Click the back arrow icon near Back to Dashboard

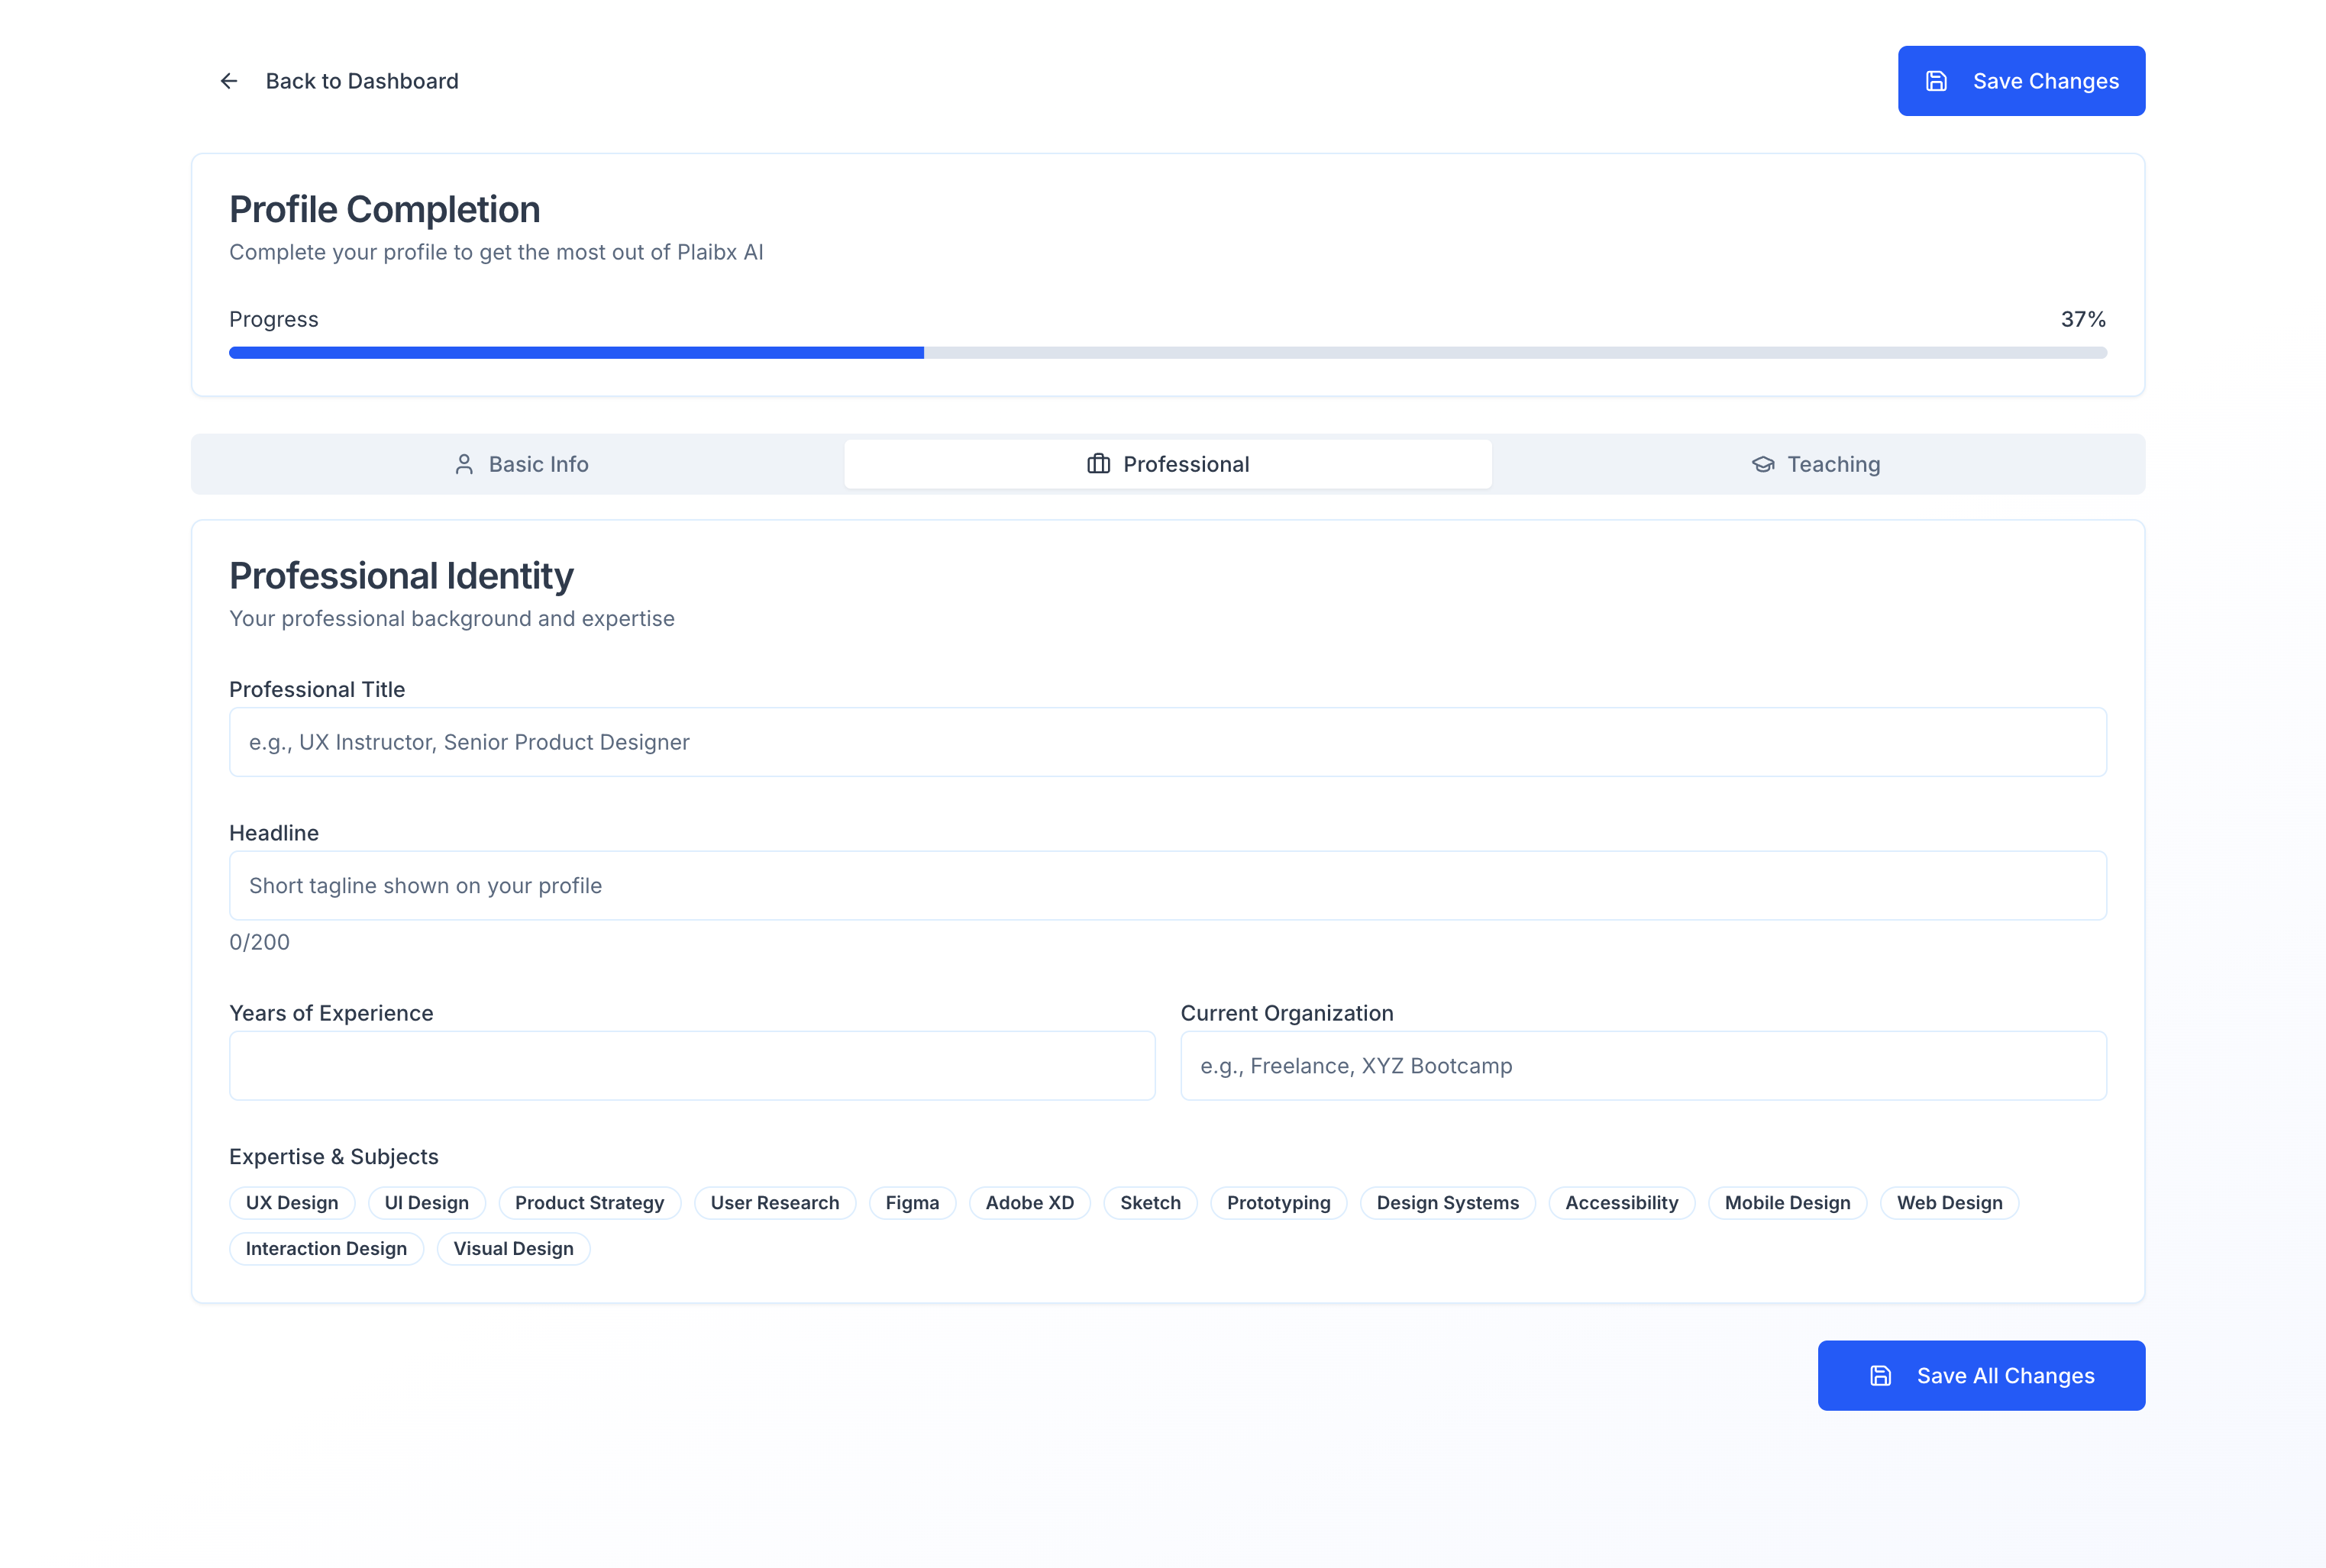click(x=229, y=81)
